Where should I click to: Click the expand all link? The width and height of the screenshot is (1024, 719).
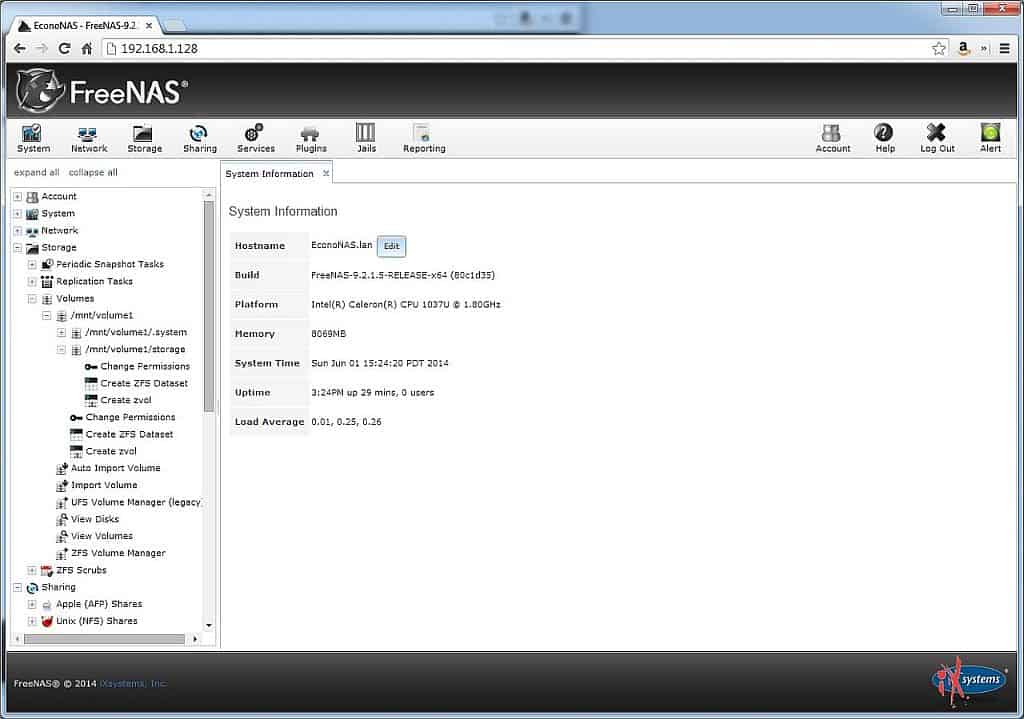(x=37, y=172)
